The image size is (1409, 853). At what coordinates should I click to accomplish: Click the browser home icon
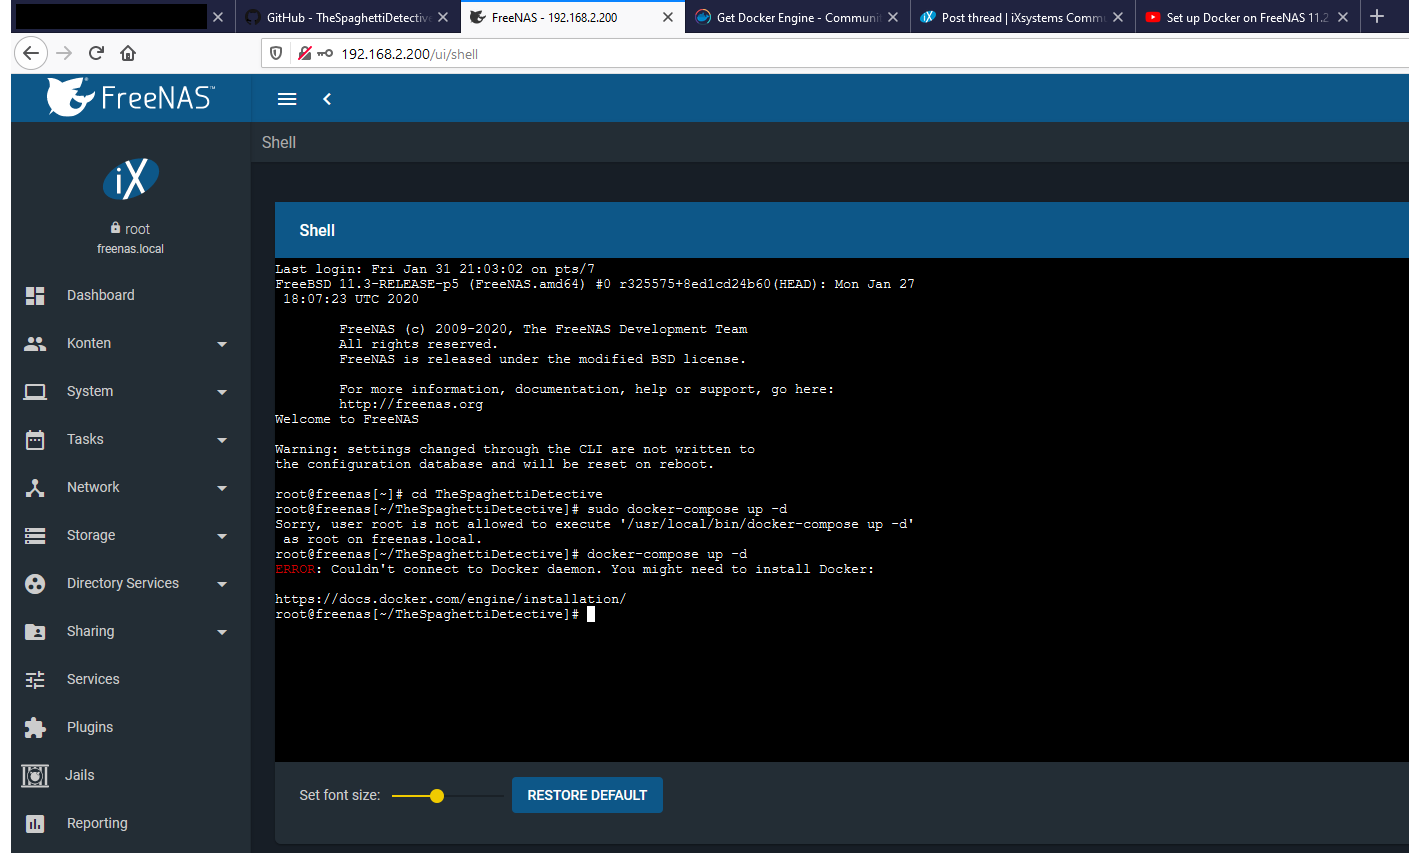(128, 53)
